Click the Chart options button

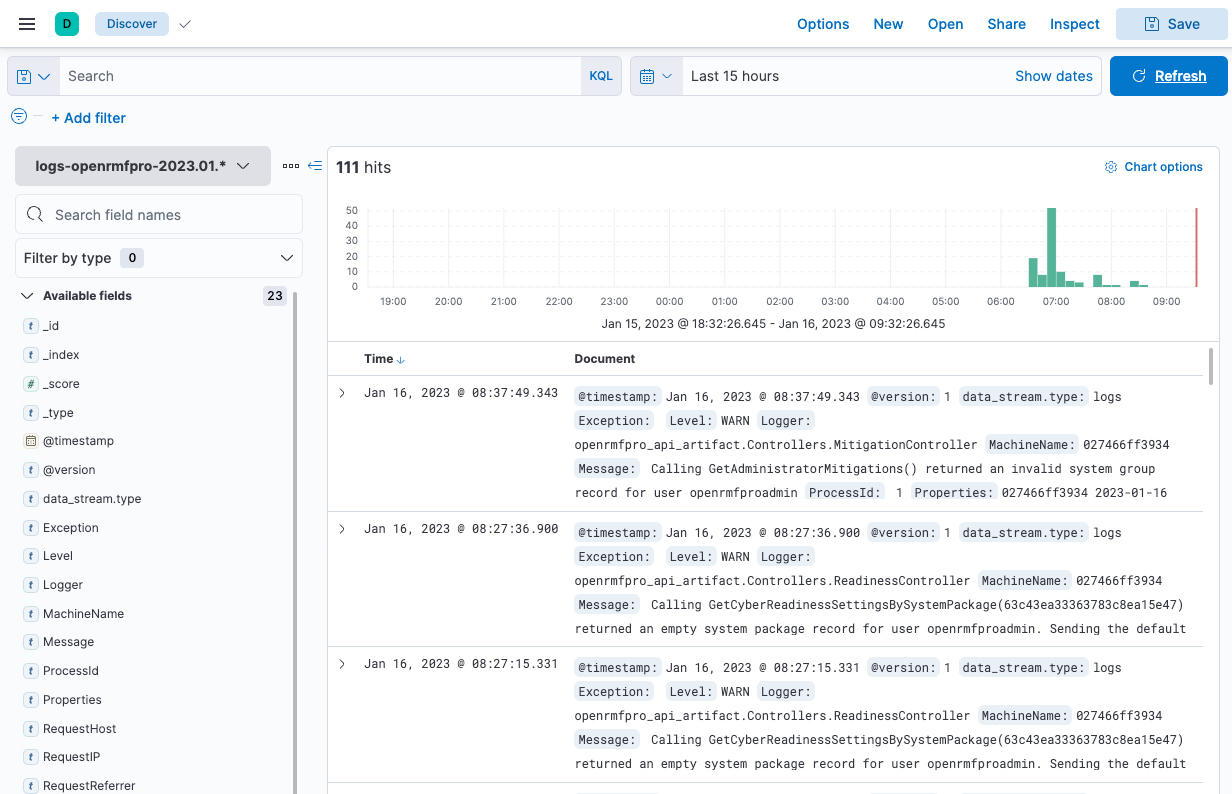(x=1154, y=167)
